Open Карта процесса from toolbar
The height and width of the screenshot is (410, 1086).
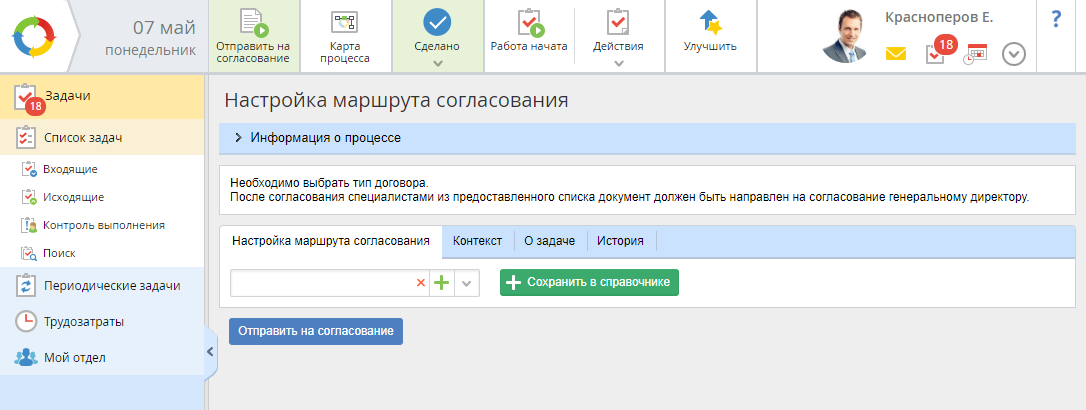[344, 36]
